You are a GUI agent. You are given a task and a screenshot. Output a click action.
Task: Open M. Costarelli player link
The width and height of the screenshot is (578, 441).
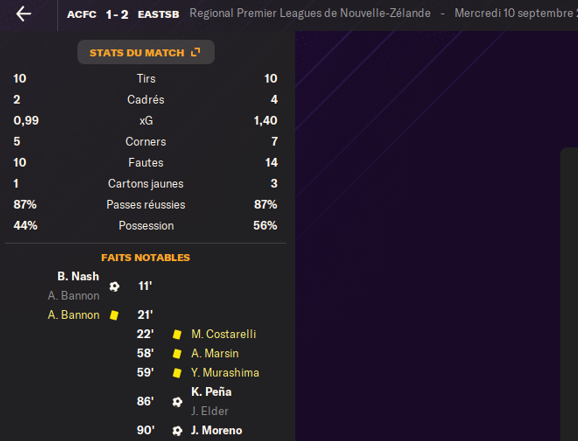(223, 334)
